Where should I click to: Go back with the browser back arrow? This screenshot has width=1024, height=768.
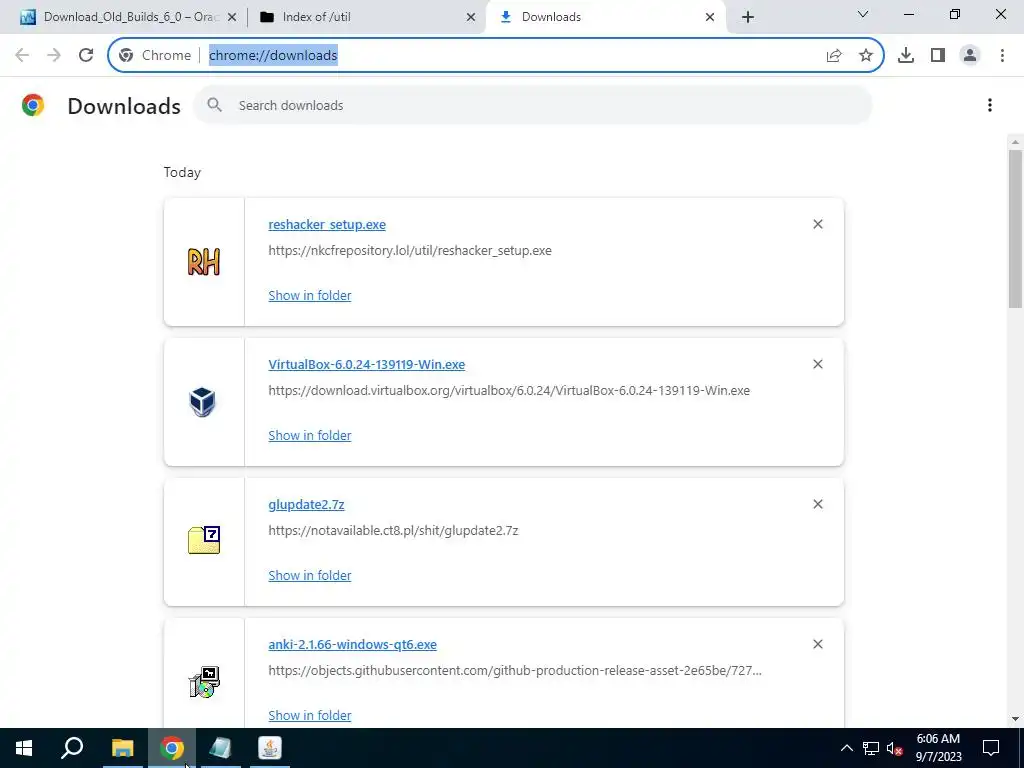pos(22,56)
